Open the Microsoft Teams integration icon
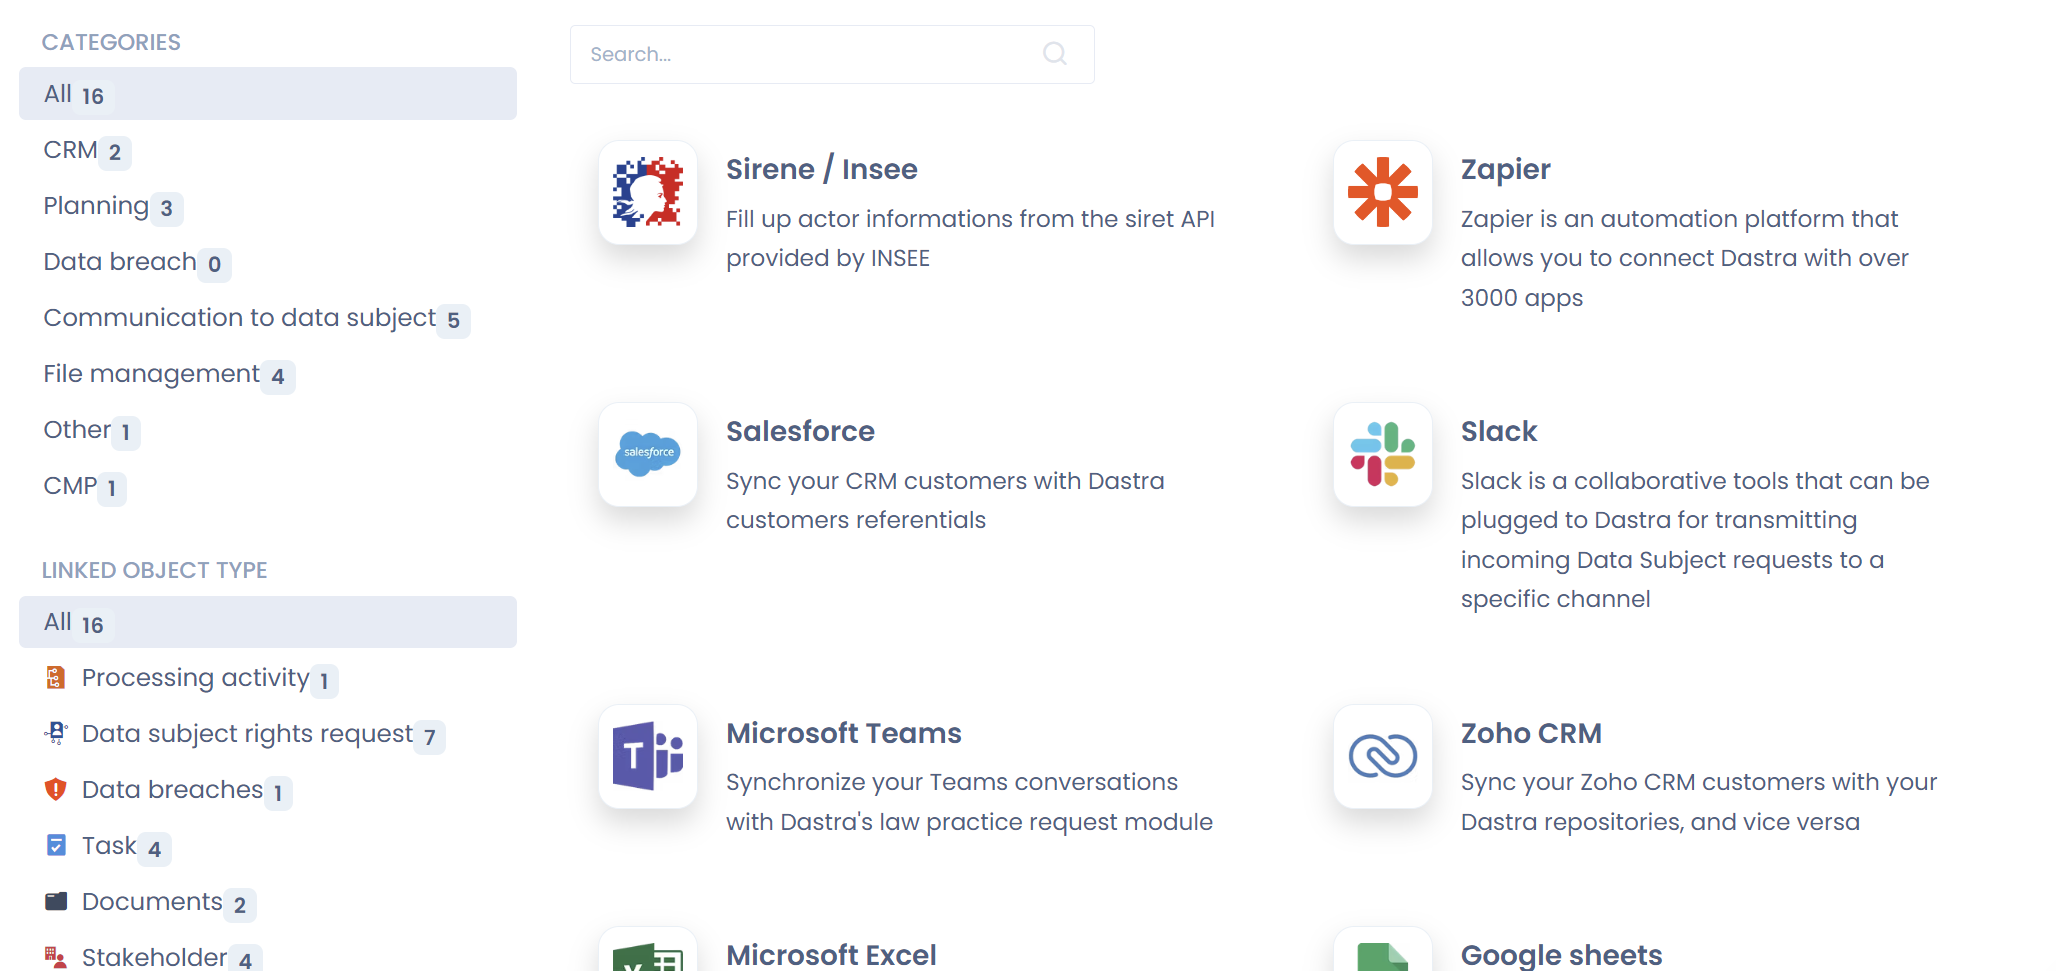 (647, 757)
